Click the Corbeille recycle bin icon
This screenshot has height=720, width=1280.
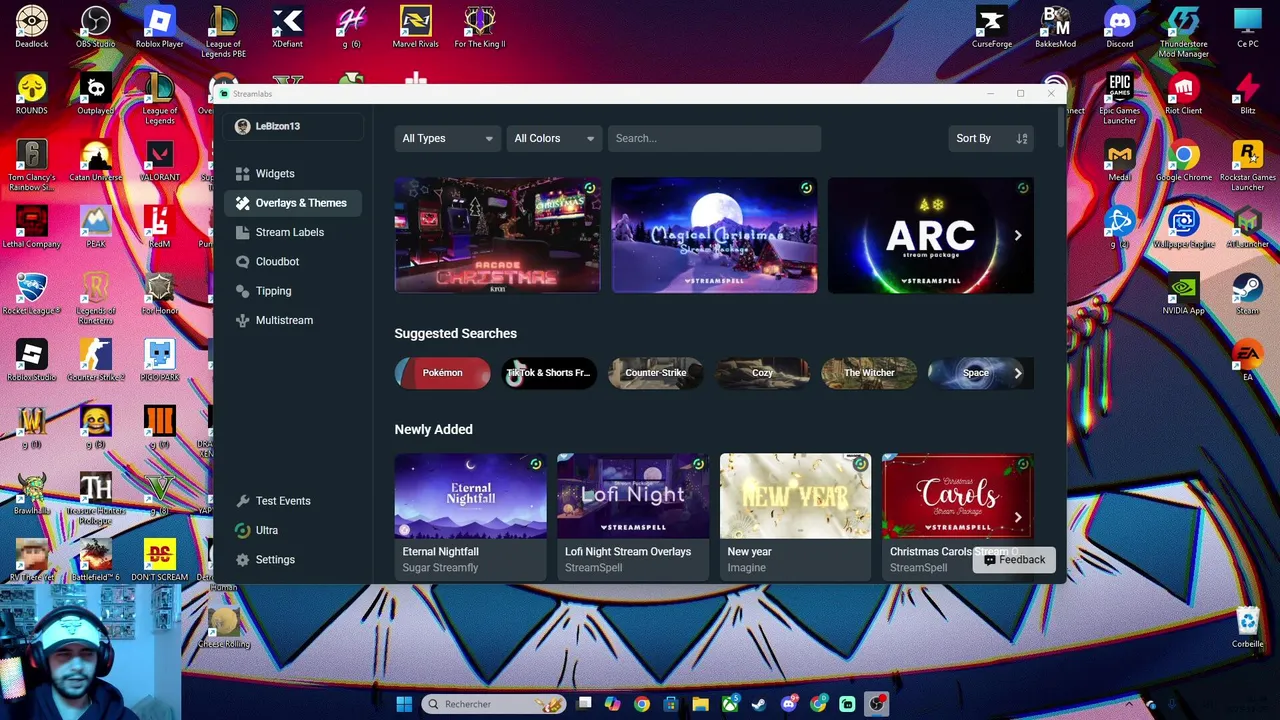coord(1248,627)
